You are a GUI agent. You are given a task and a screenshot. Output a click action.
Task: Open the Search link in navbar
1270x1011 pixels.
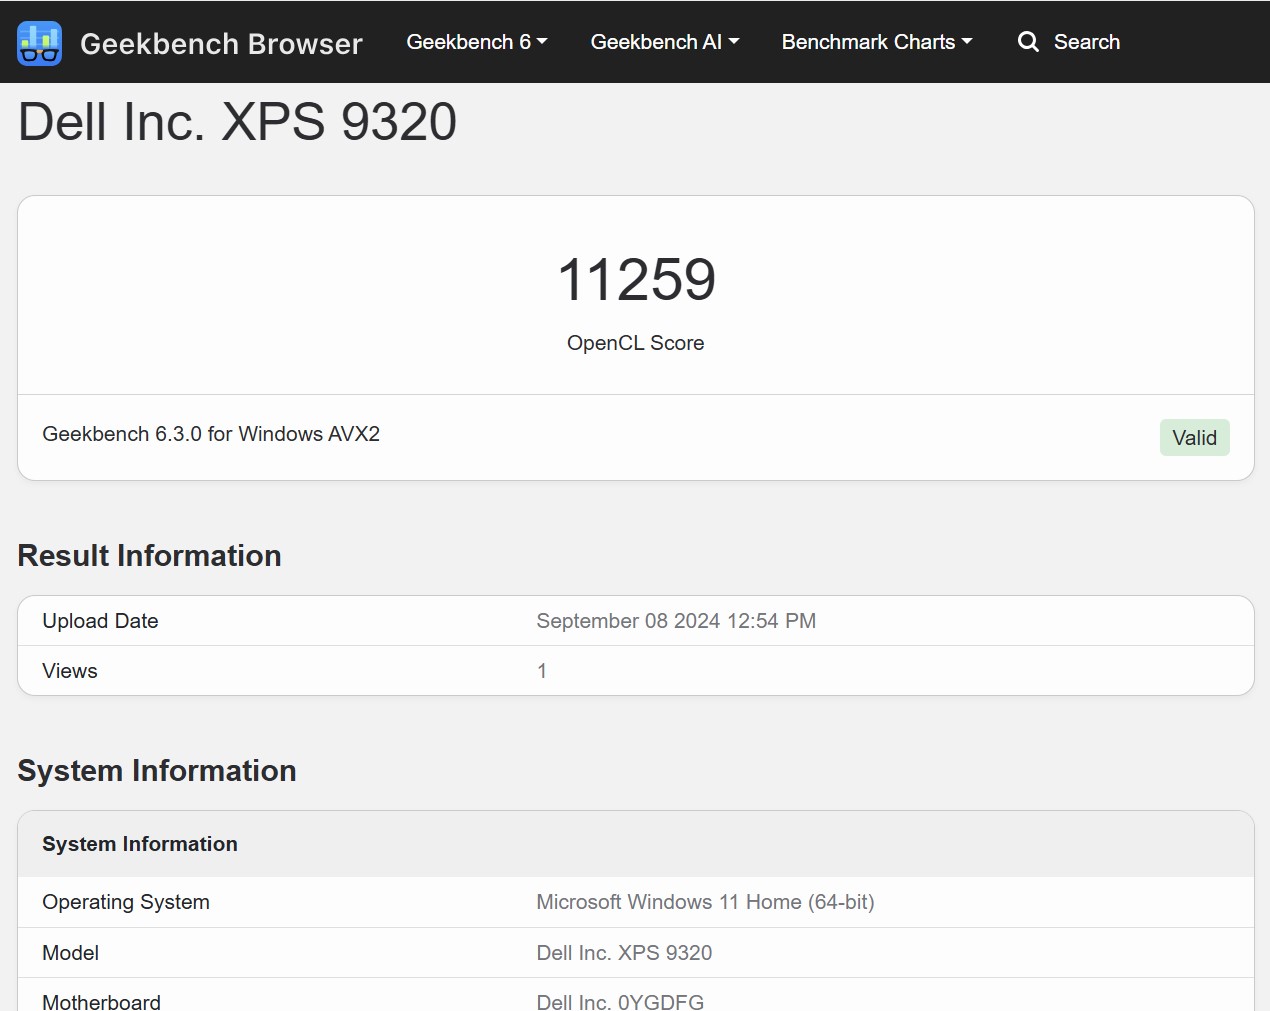[x=1069, y=42]
